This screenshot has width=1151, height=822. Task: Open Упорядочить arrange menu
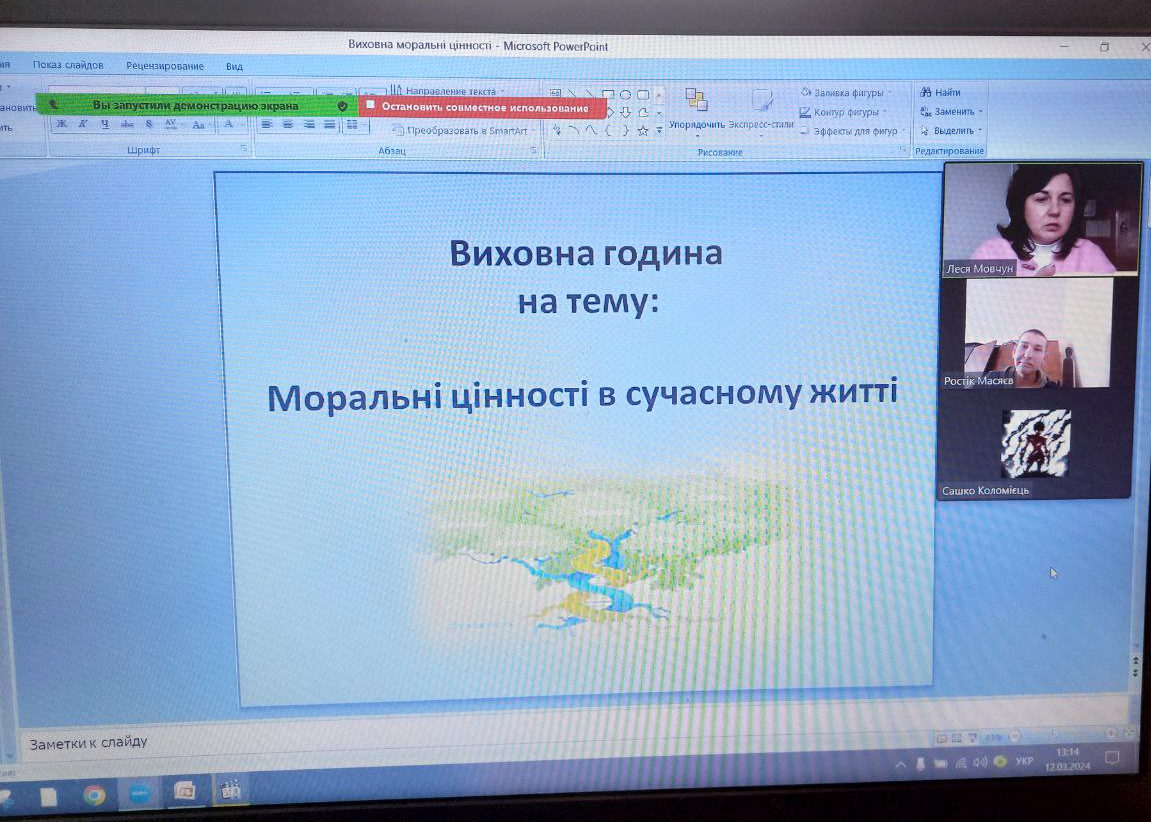pyautogui.click(x=697, y=111)
